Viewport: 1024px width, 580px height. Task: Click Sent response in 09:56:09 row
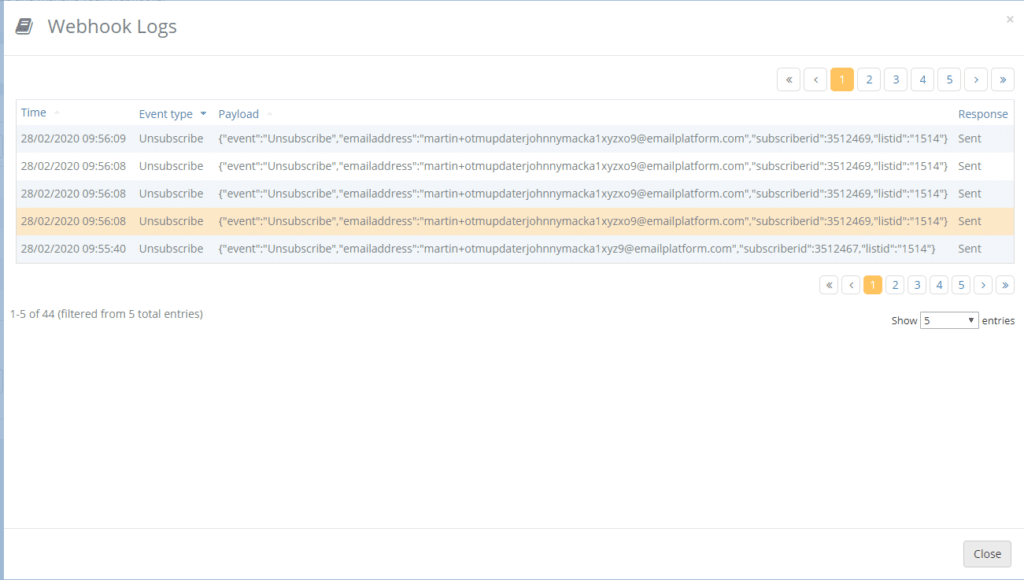(x=969, y=138)
